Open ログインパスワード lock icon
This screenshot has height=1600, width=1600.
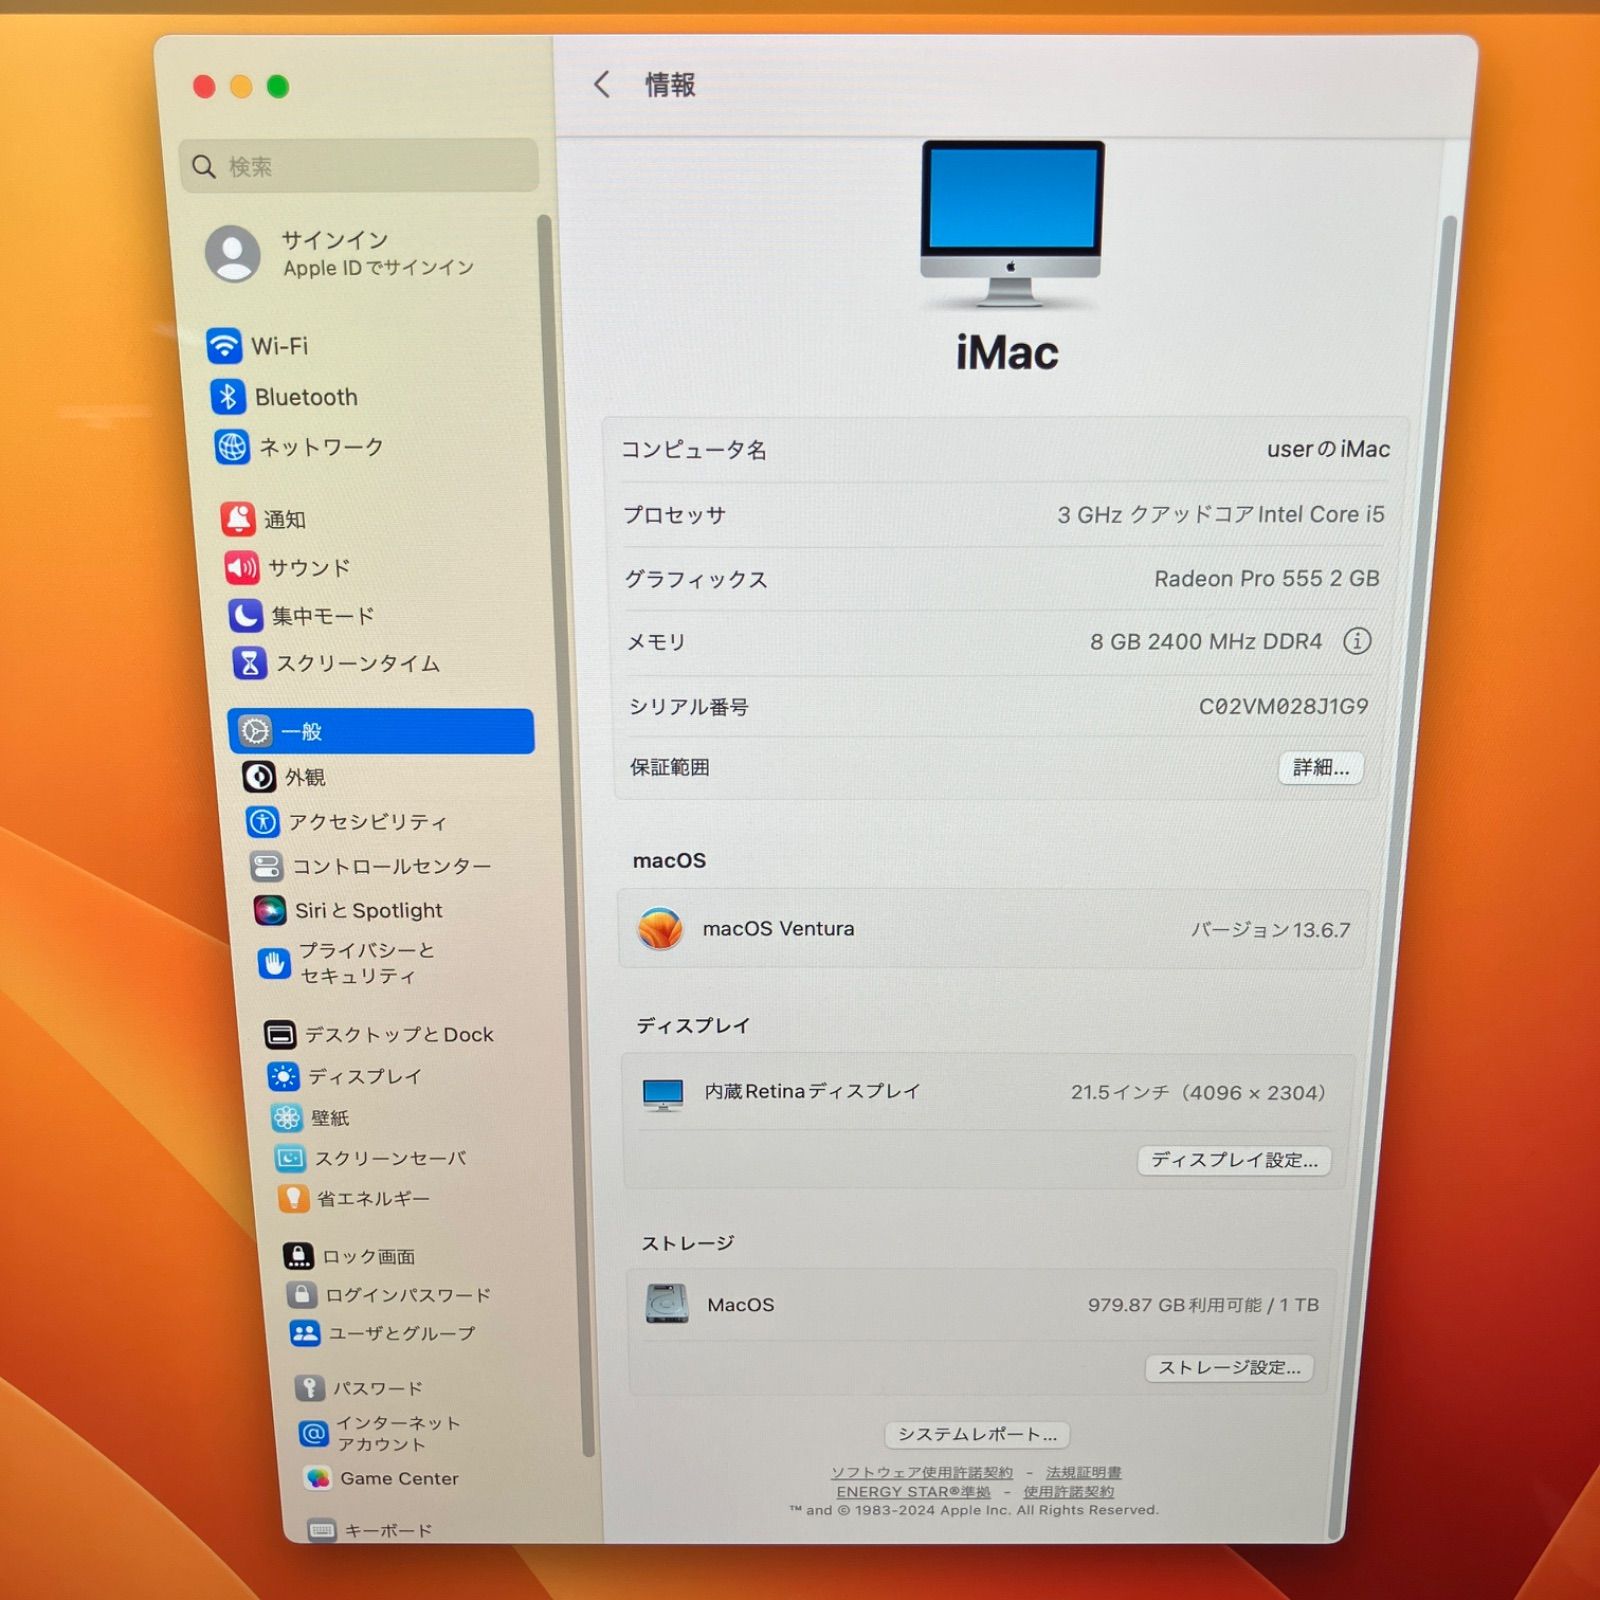click(x=302, y=1295)
